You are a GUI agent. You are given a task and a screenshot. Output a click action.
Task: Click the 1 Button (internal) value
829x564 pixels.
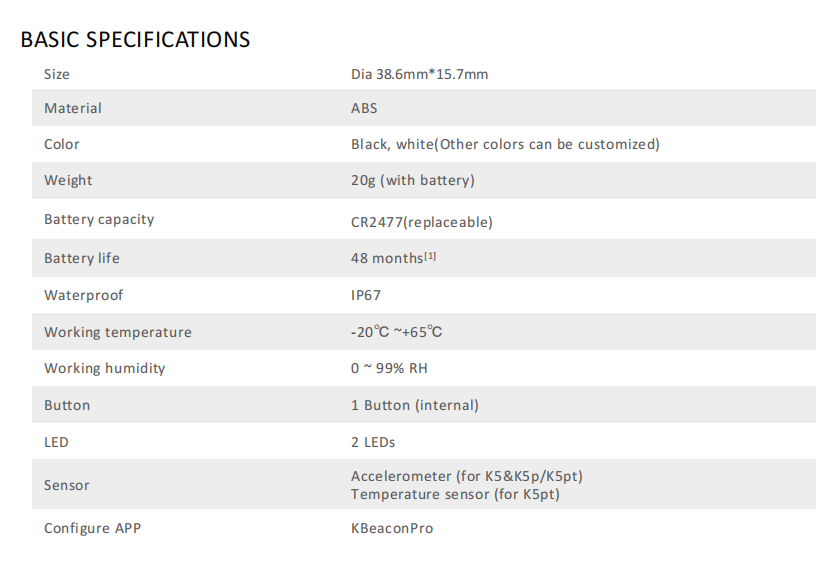click(x=414, y=405)
